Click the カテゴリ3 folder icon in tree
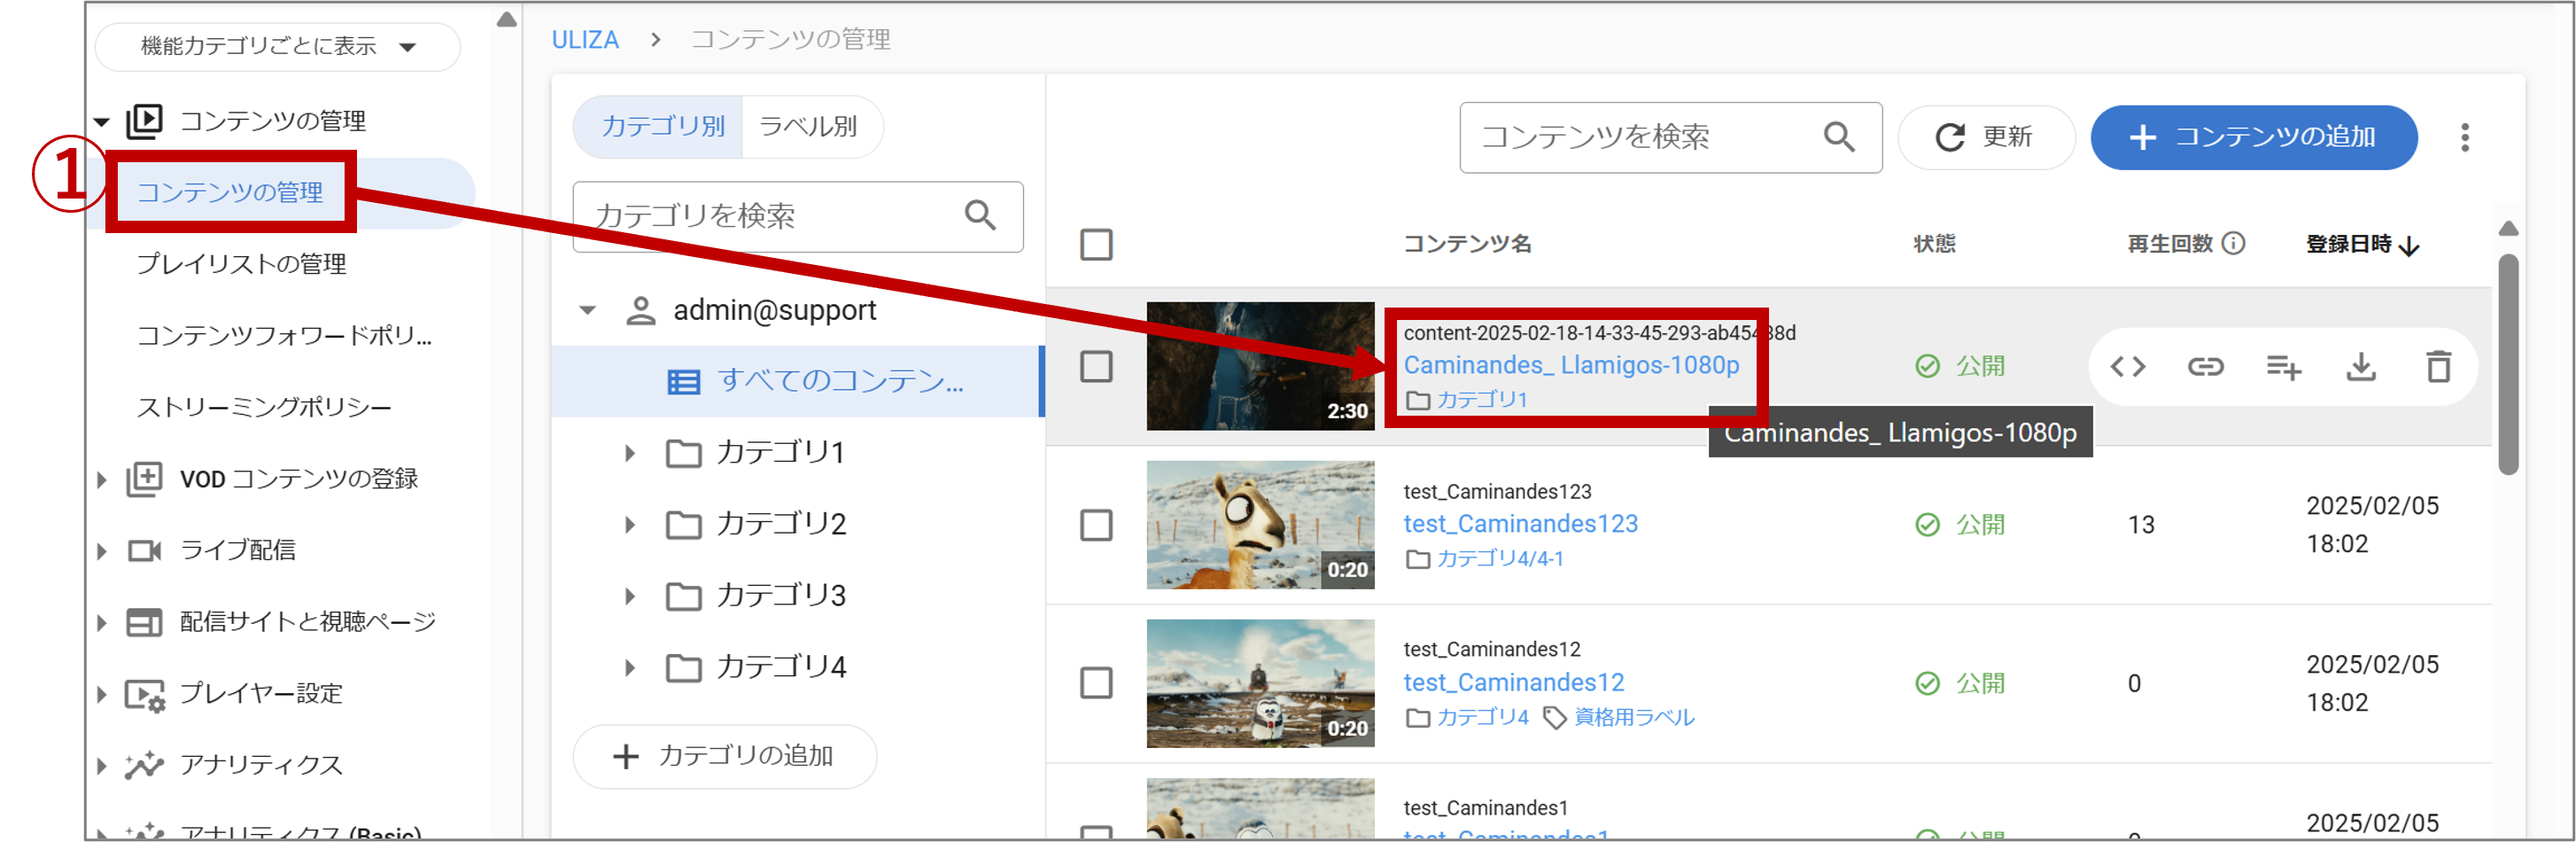Viewport: 2576px width, 842px height. point(684,596)
